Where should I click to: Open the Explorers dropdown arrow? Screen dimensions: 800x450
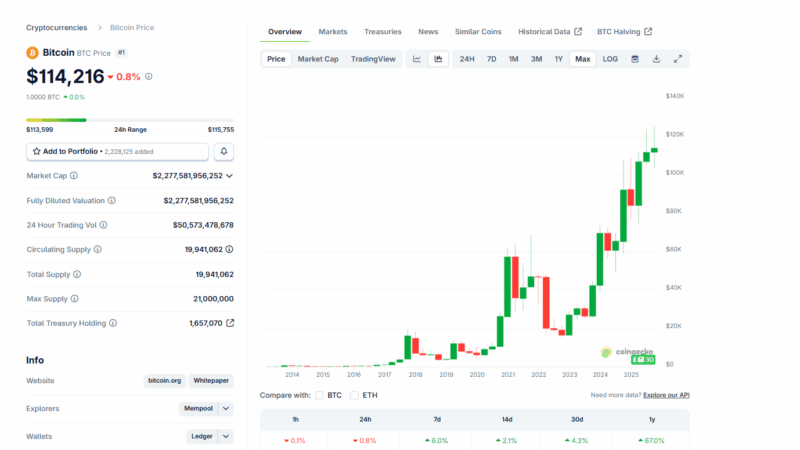pyautogui.click(x=226, y=409)
